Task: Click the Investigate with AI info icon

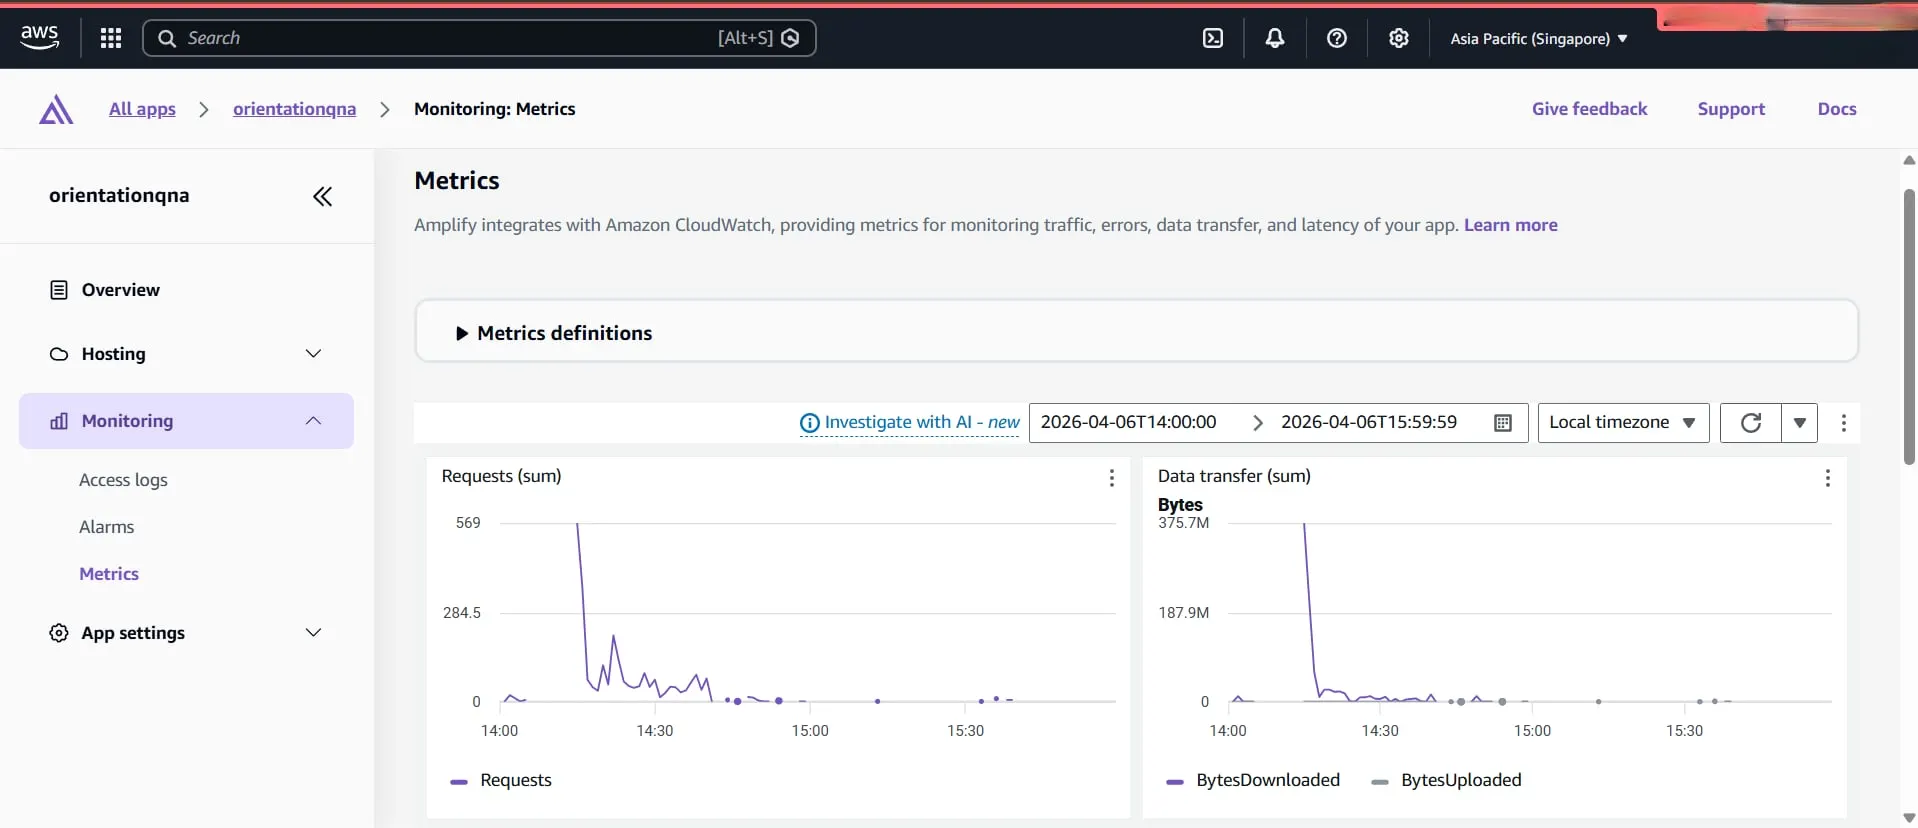Action: click(809, 423)
